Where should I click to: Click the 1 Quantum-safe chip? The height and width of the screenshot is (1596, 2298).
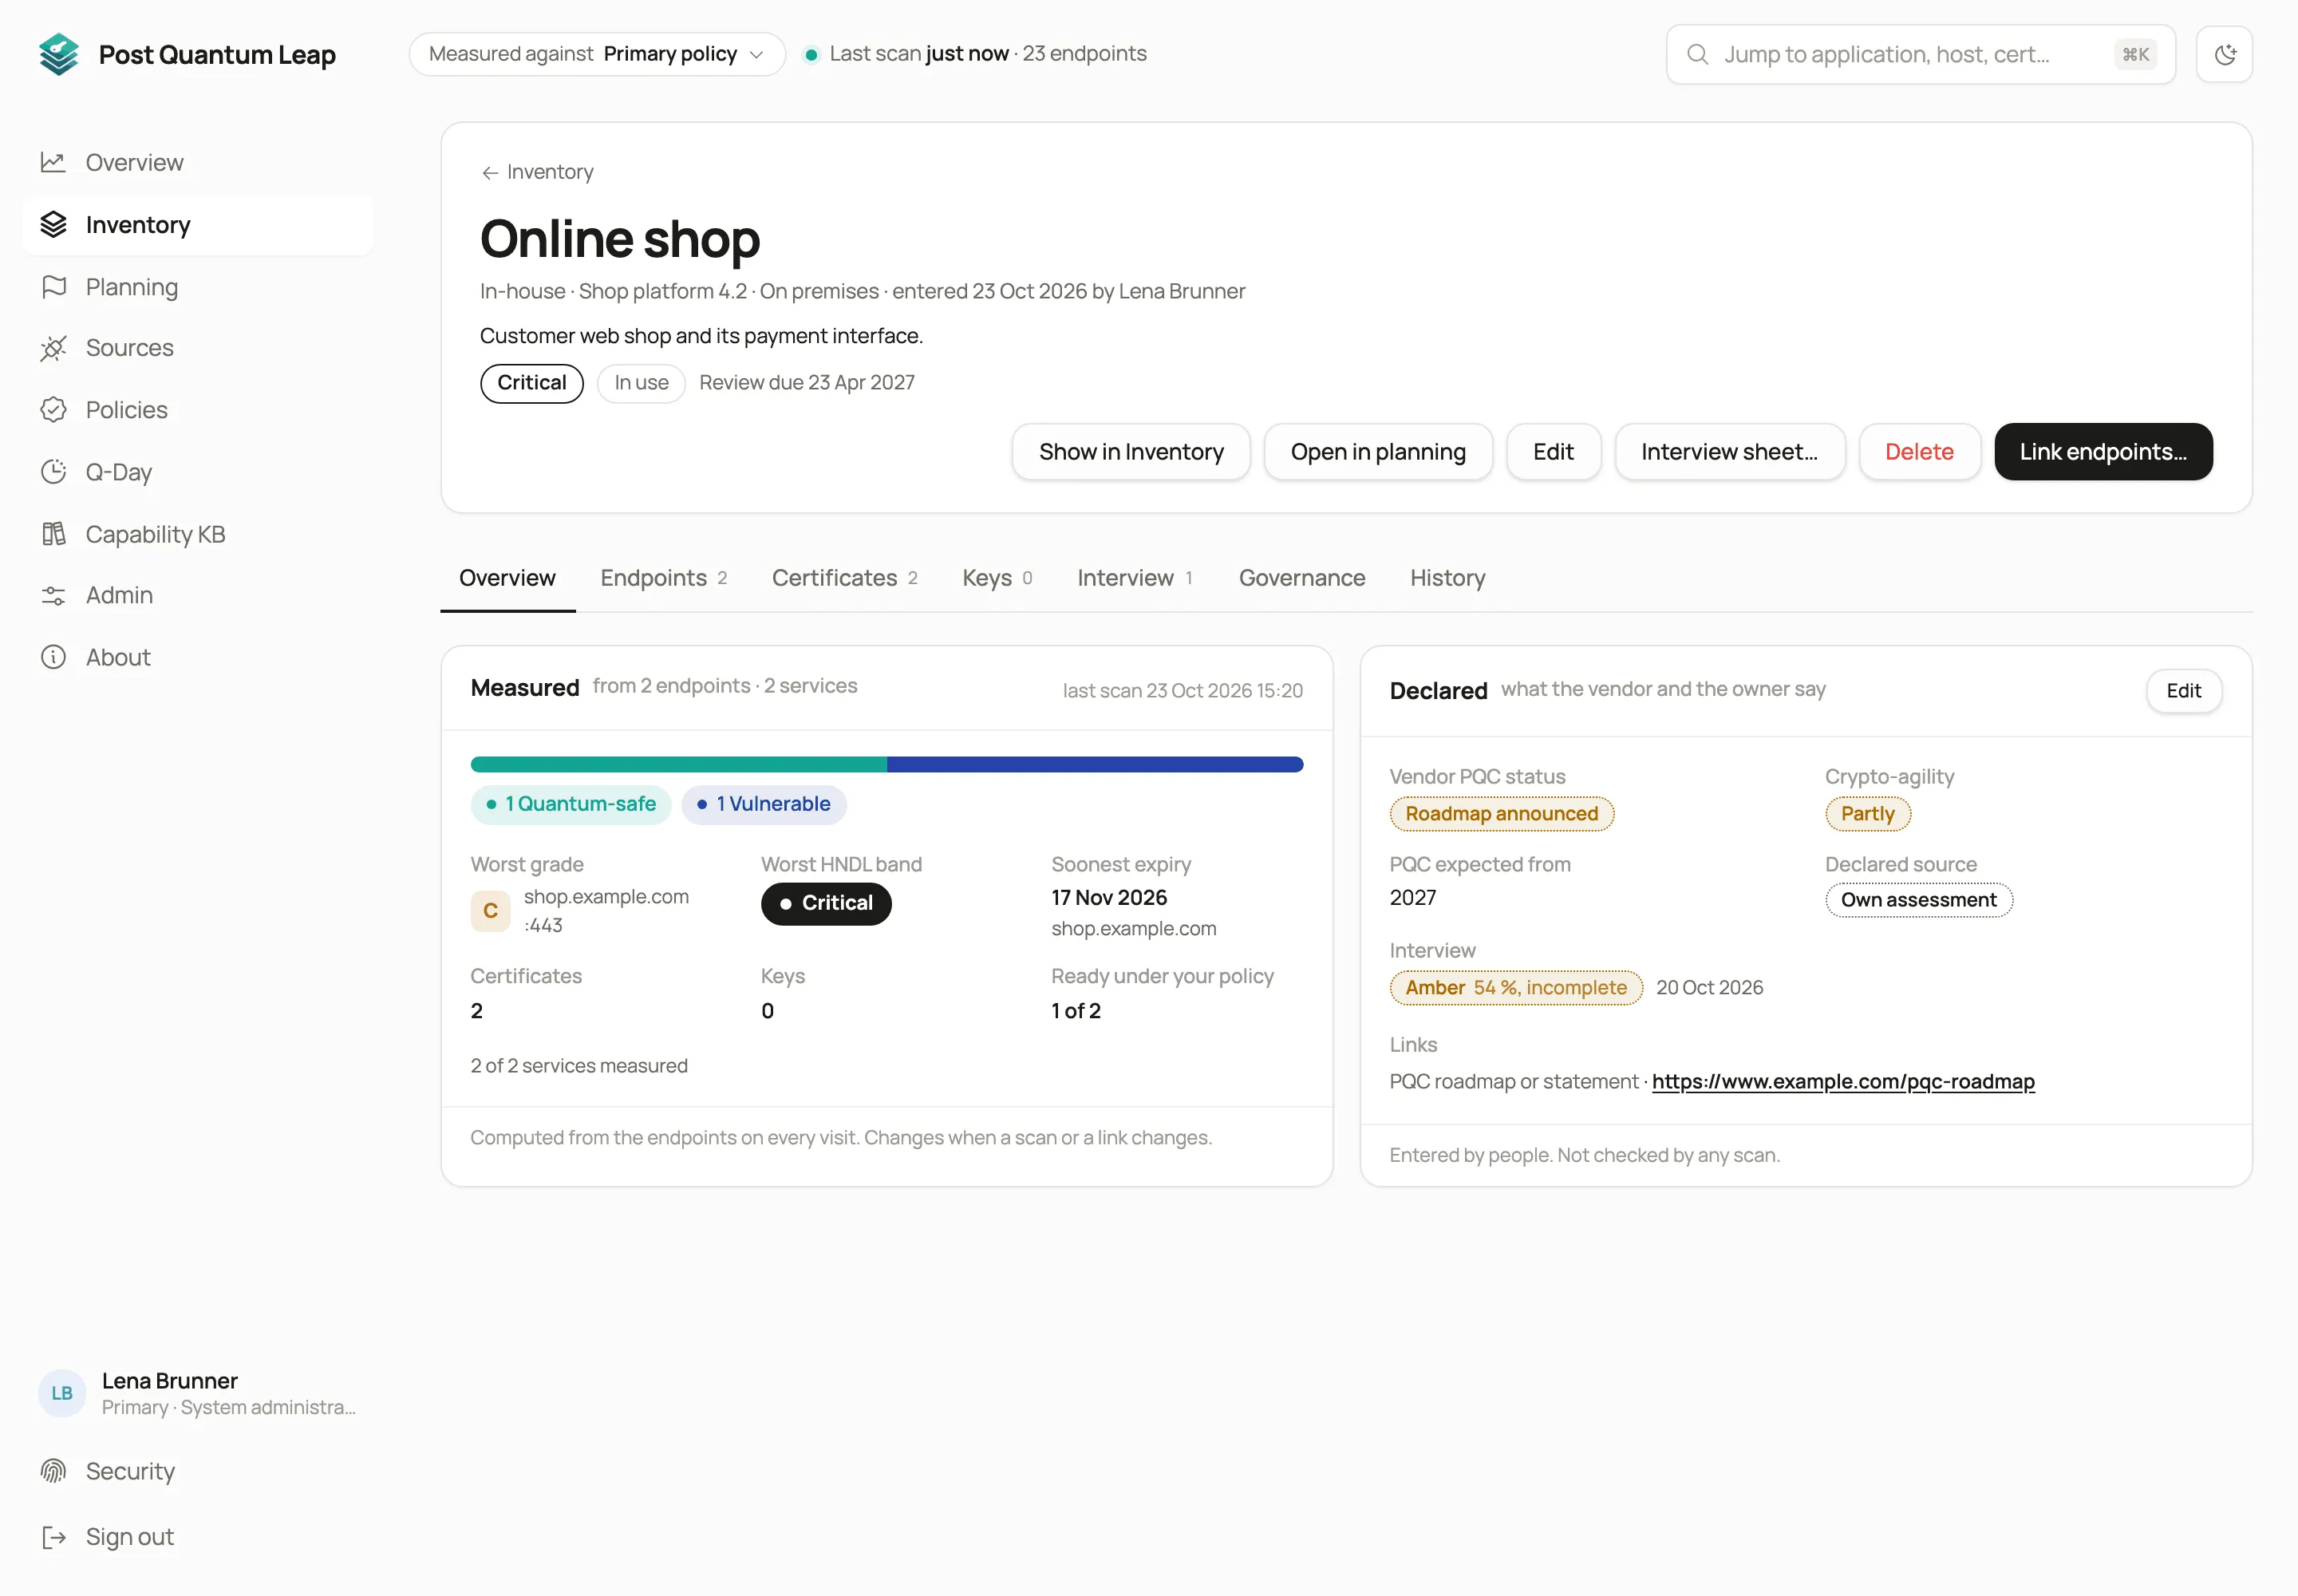click(x=571, y=804)
